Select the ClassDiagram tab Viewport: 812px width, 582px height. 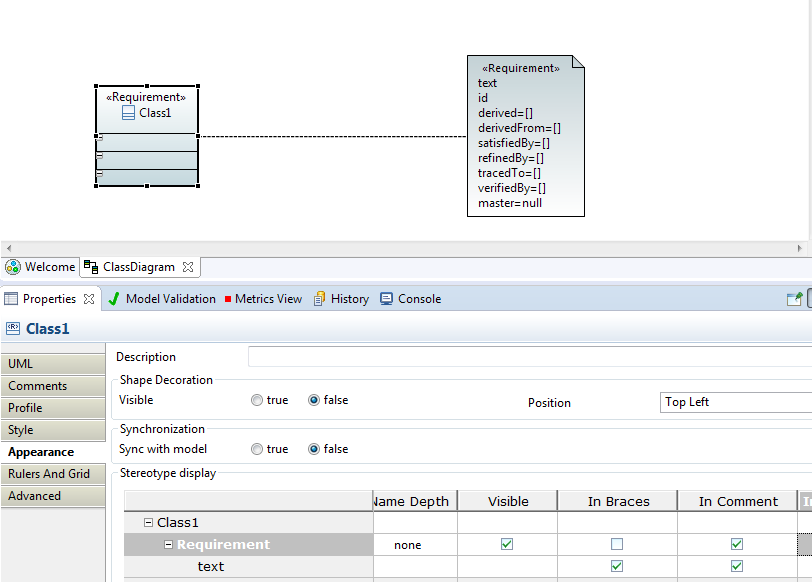tap(139, 267)
